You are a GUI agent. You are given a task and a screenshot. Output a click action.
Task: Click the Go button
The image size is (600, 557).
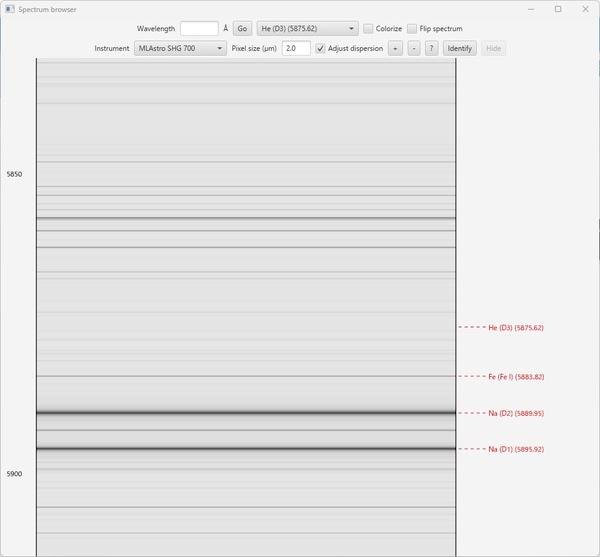[x=242, y=29]
